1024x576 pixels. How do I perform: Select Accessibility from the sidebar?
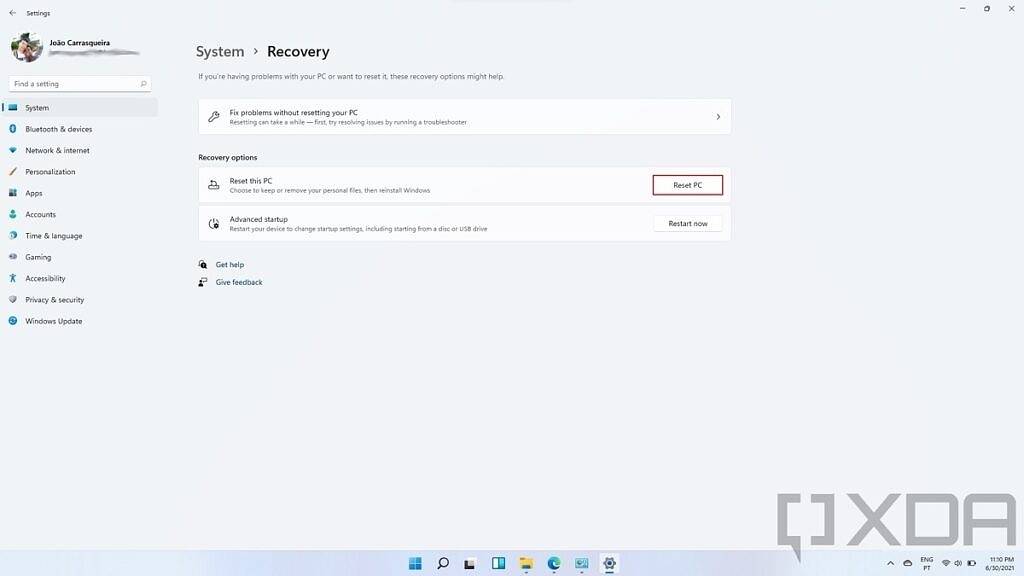click(44, 278)
